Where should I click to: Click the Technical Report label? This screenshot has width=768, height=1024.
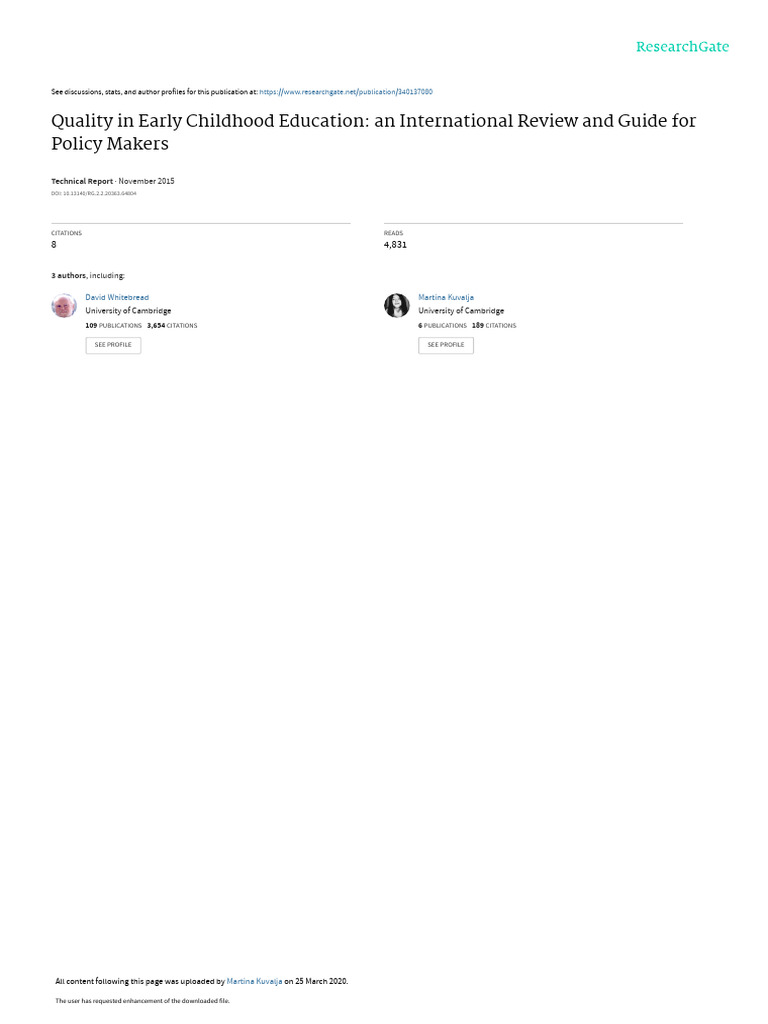tap(82, 181)
